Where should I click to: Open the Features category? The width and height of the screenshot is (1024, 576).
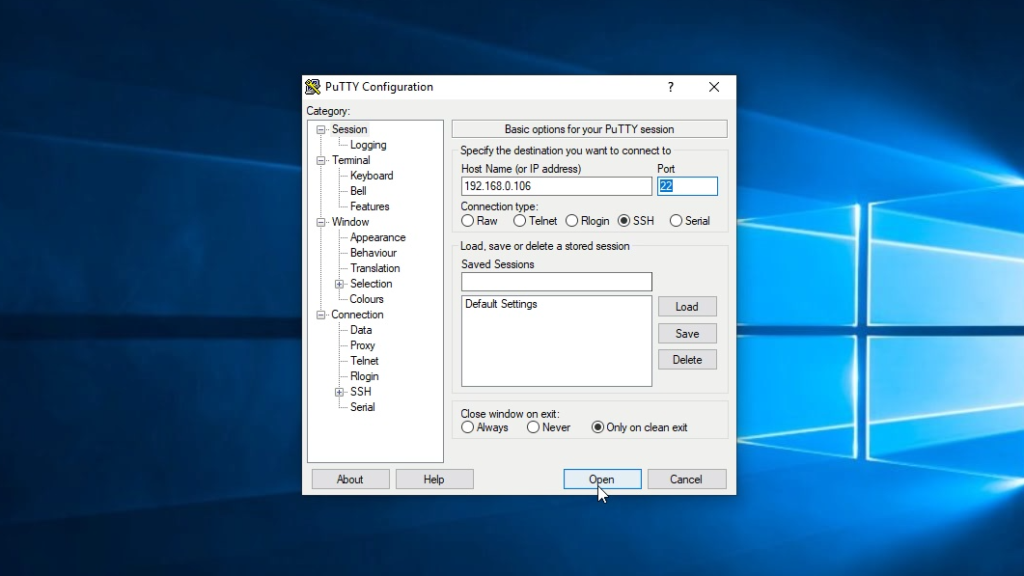pos(370,206)
